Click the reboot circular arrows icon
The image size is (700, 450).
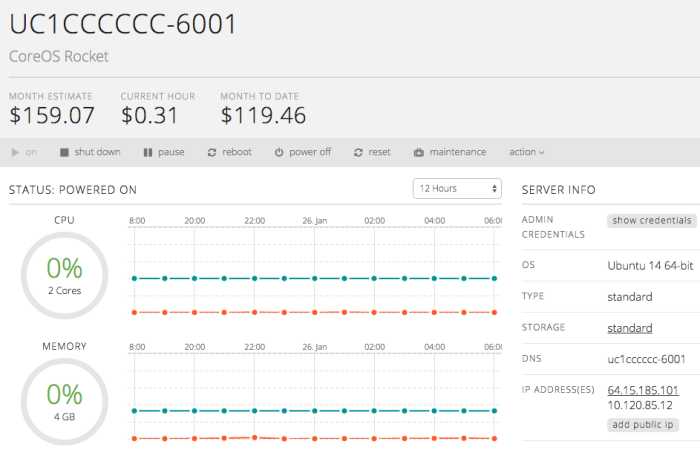click(211, 152)
